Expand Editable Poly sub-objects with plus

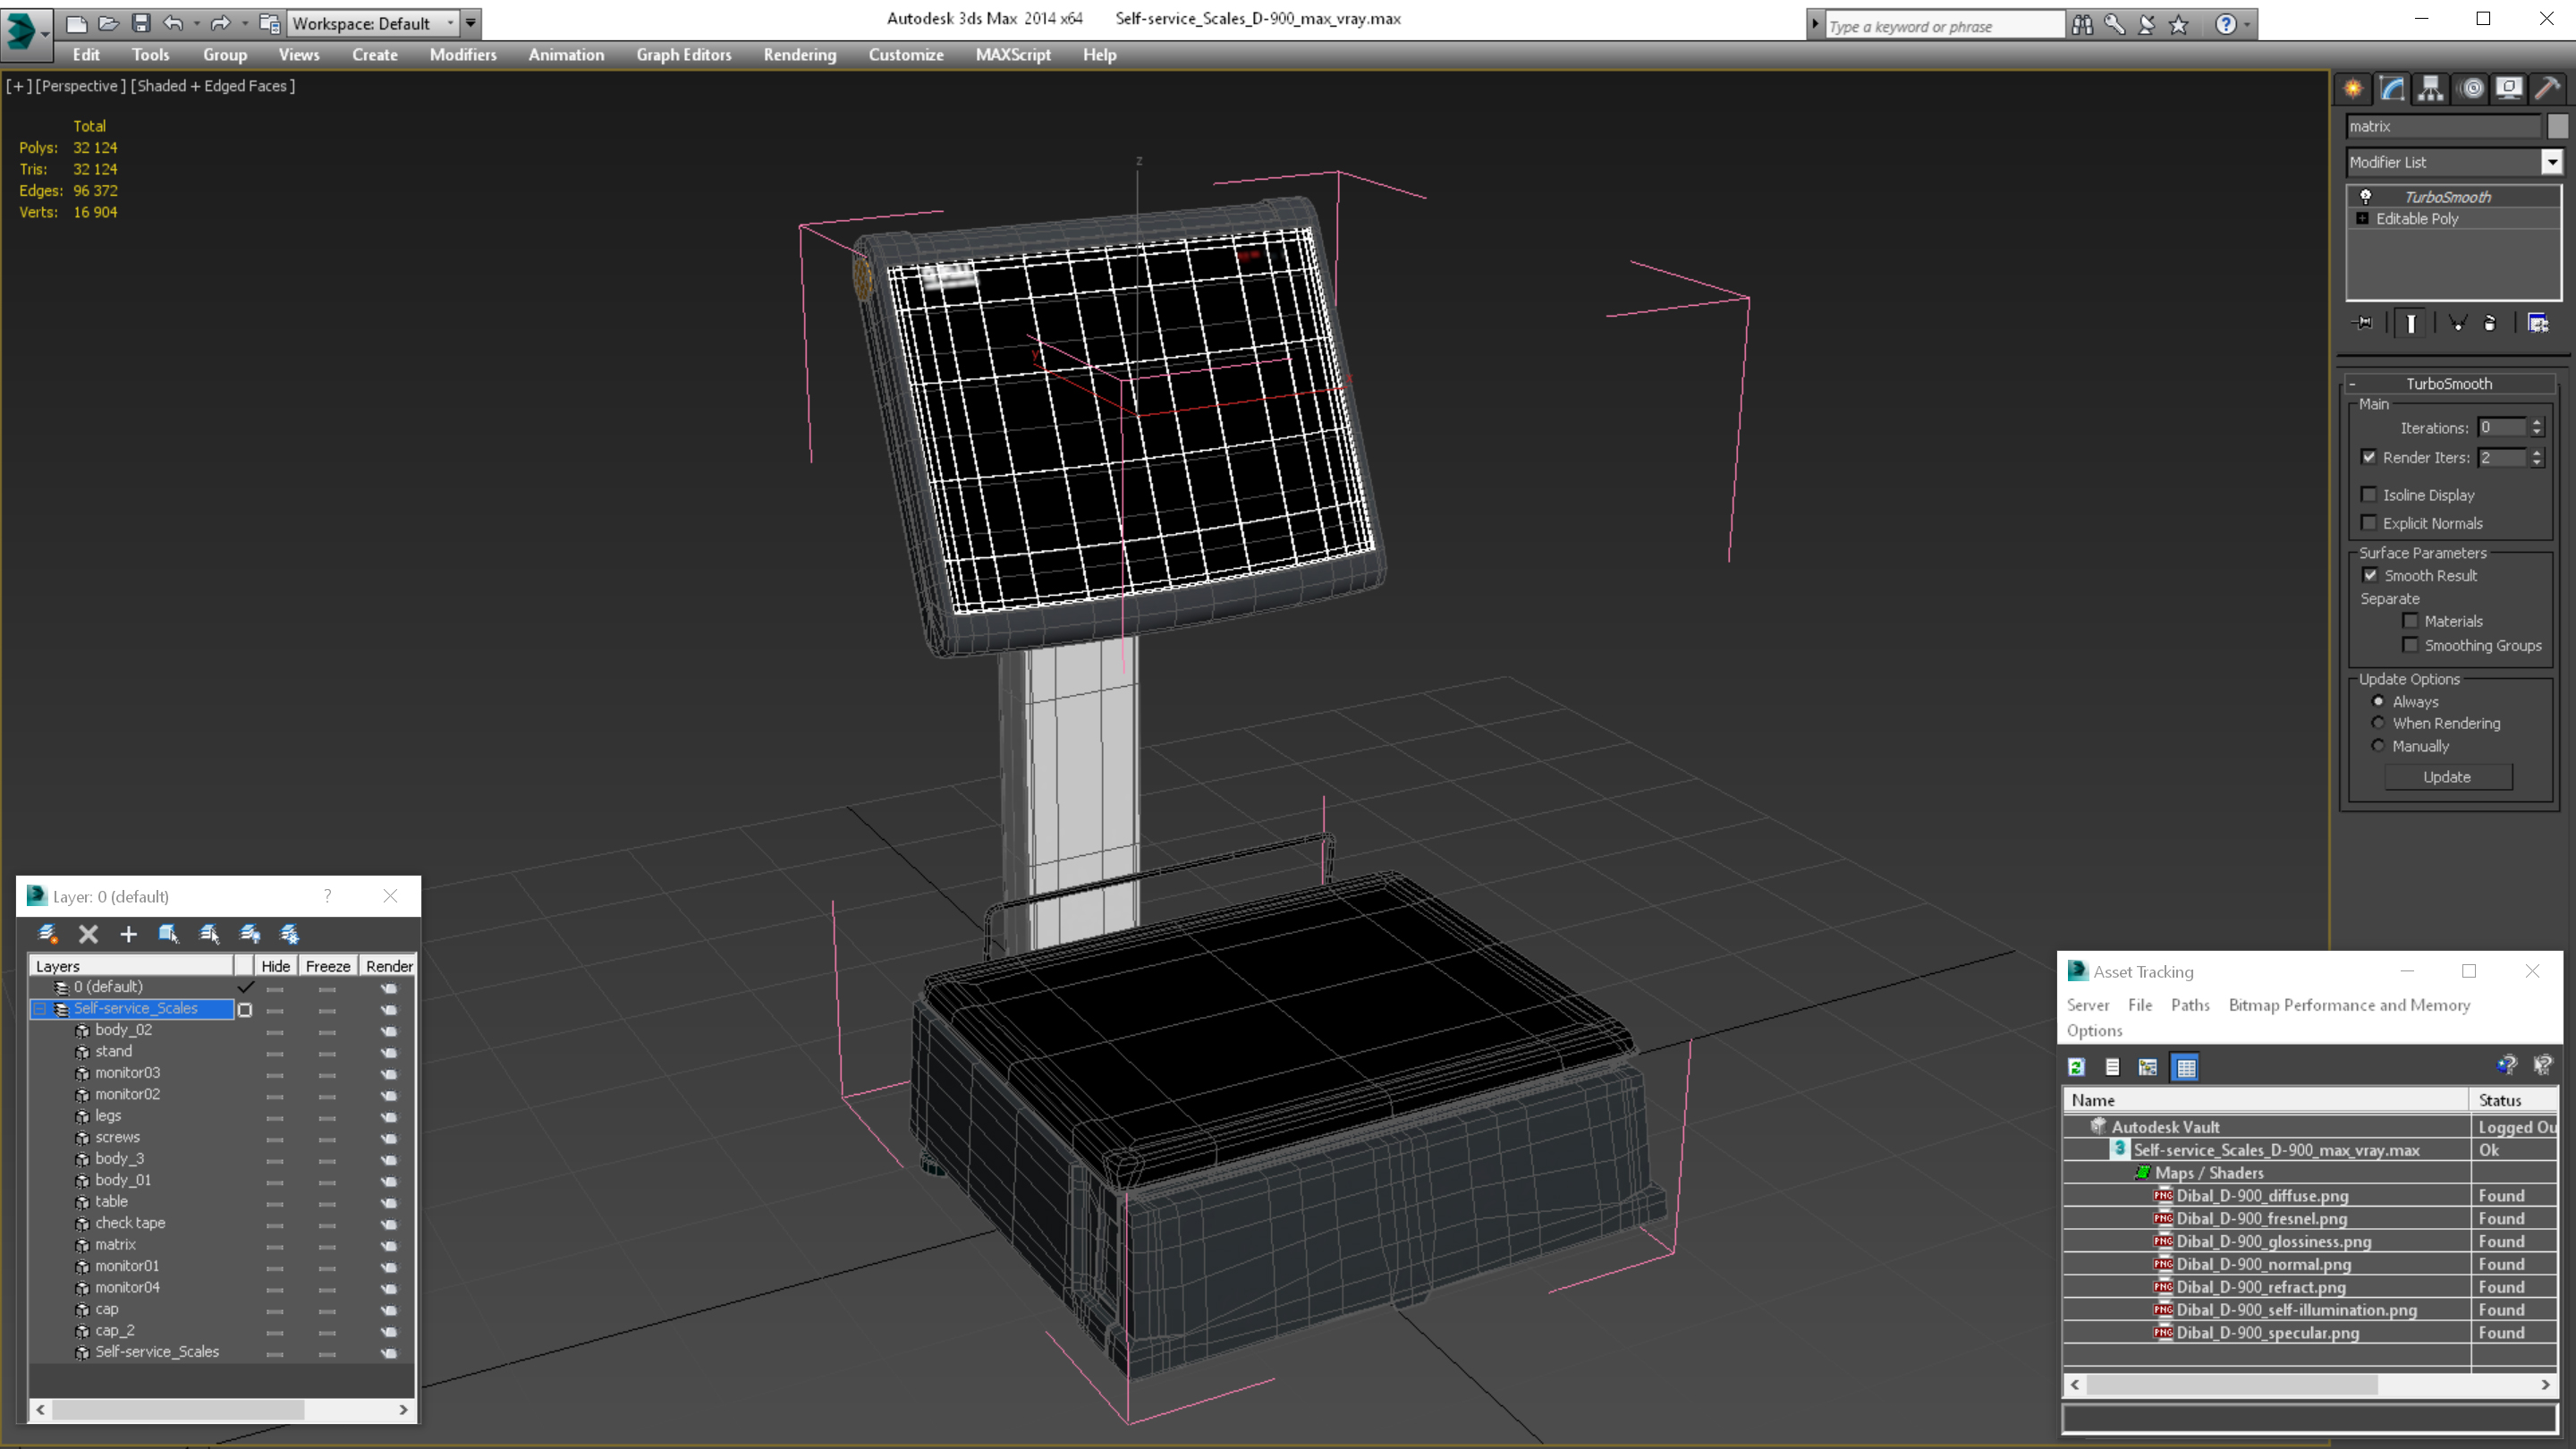coord(2362,218)
